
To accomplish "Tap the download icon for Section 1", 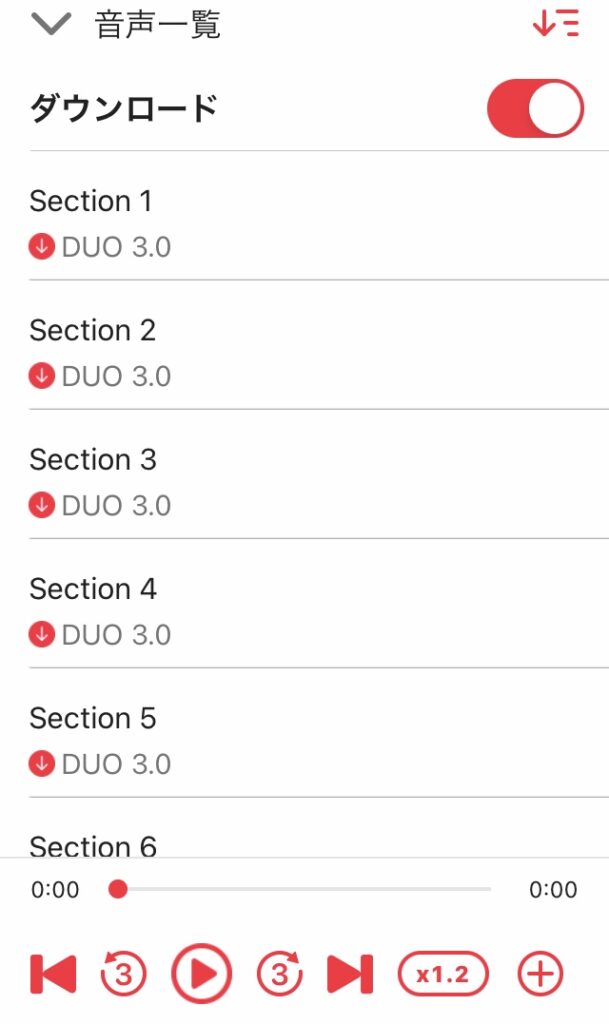I will pyautogui.click(x=41, y=247).
